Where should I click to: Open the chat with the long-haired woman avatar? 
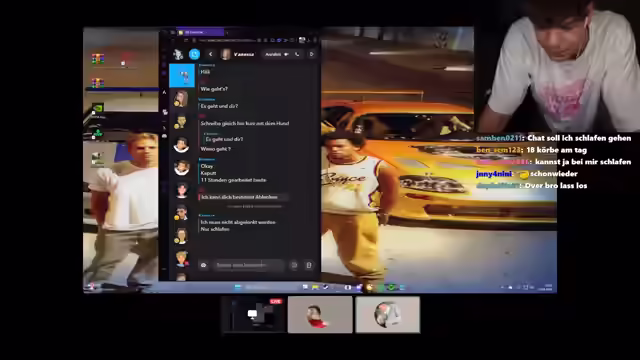coord(181,99)
